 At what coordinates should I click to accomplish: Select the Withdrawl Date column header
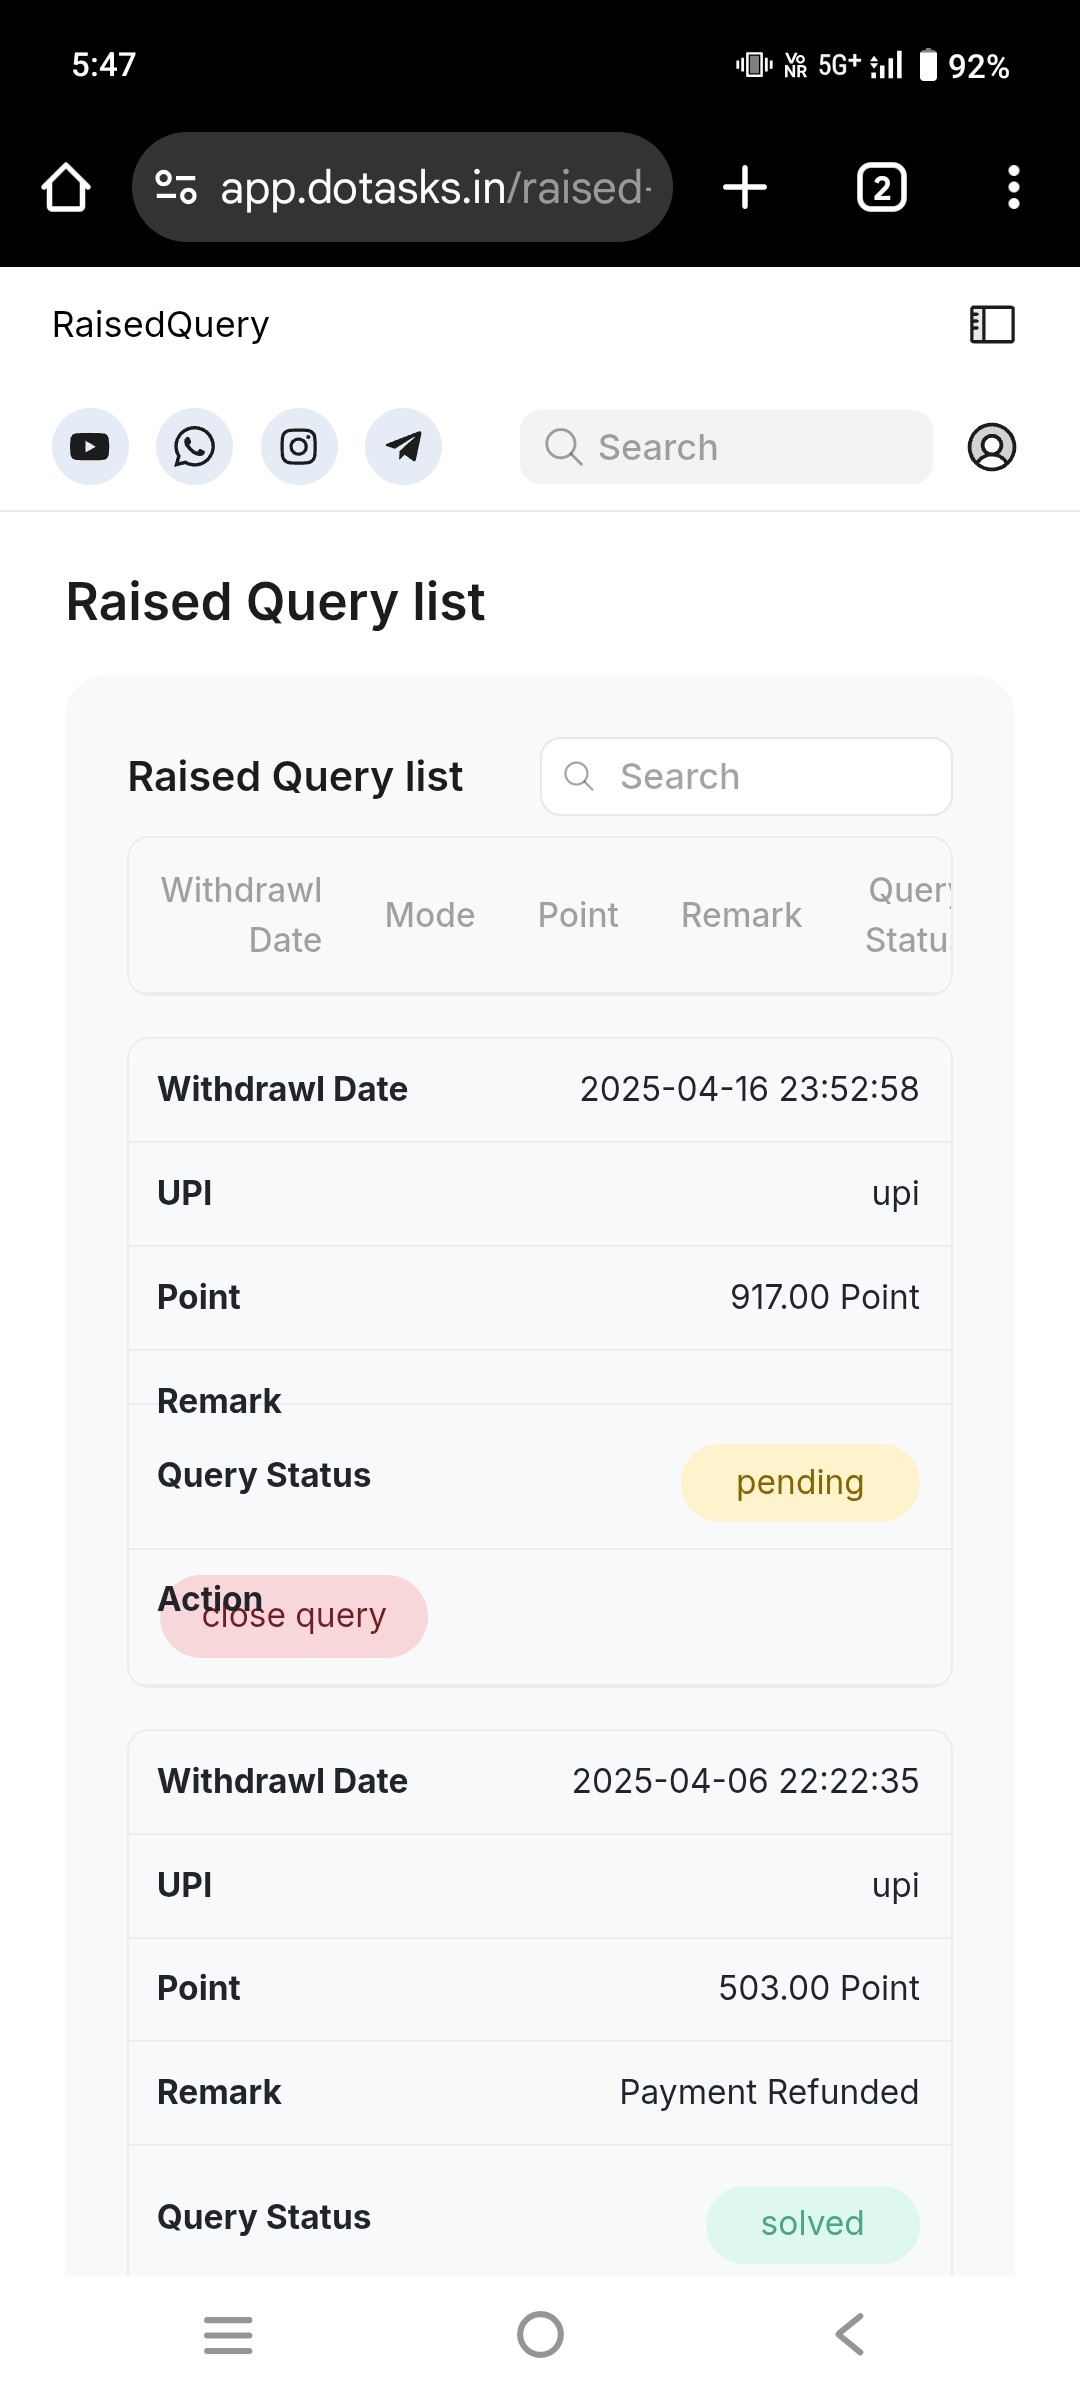[241, 915]
